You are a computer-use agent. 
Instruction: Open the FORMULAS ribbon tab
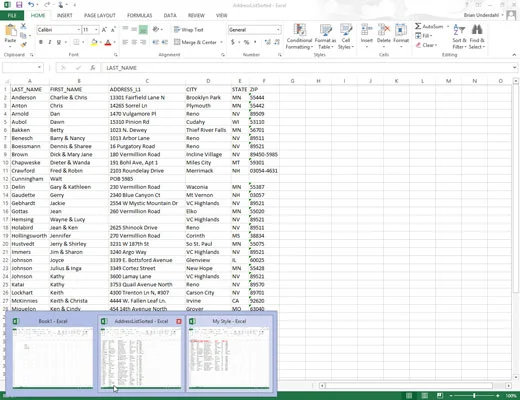139,15
